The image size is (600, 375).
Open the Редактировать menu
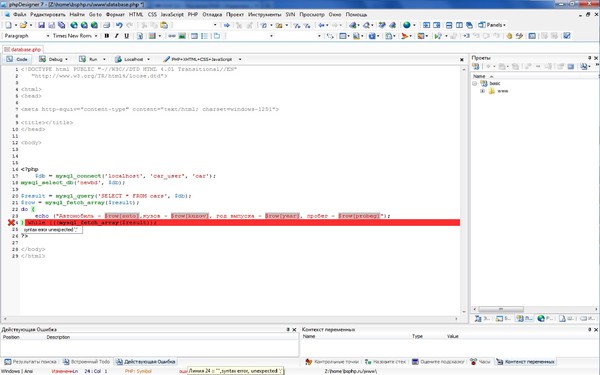48,15
